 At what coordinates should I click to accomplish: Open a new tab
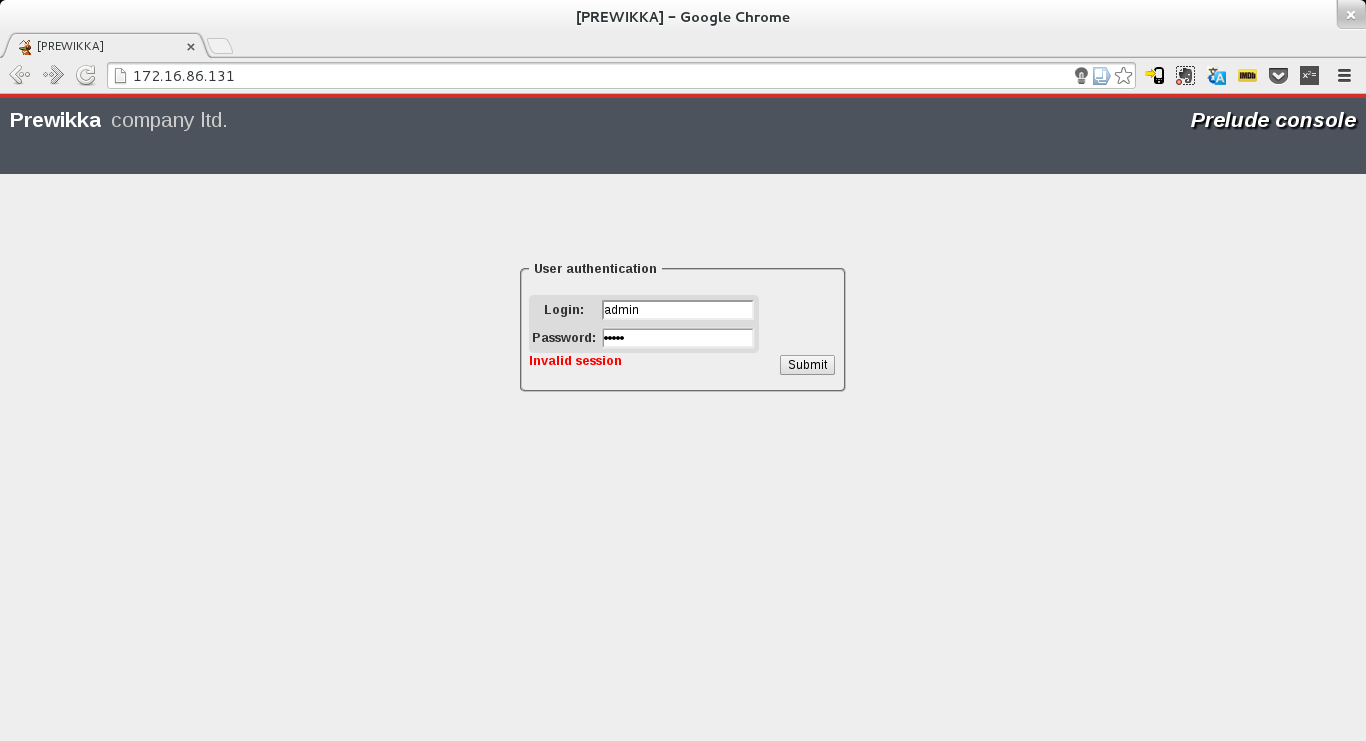[220, 46]
